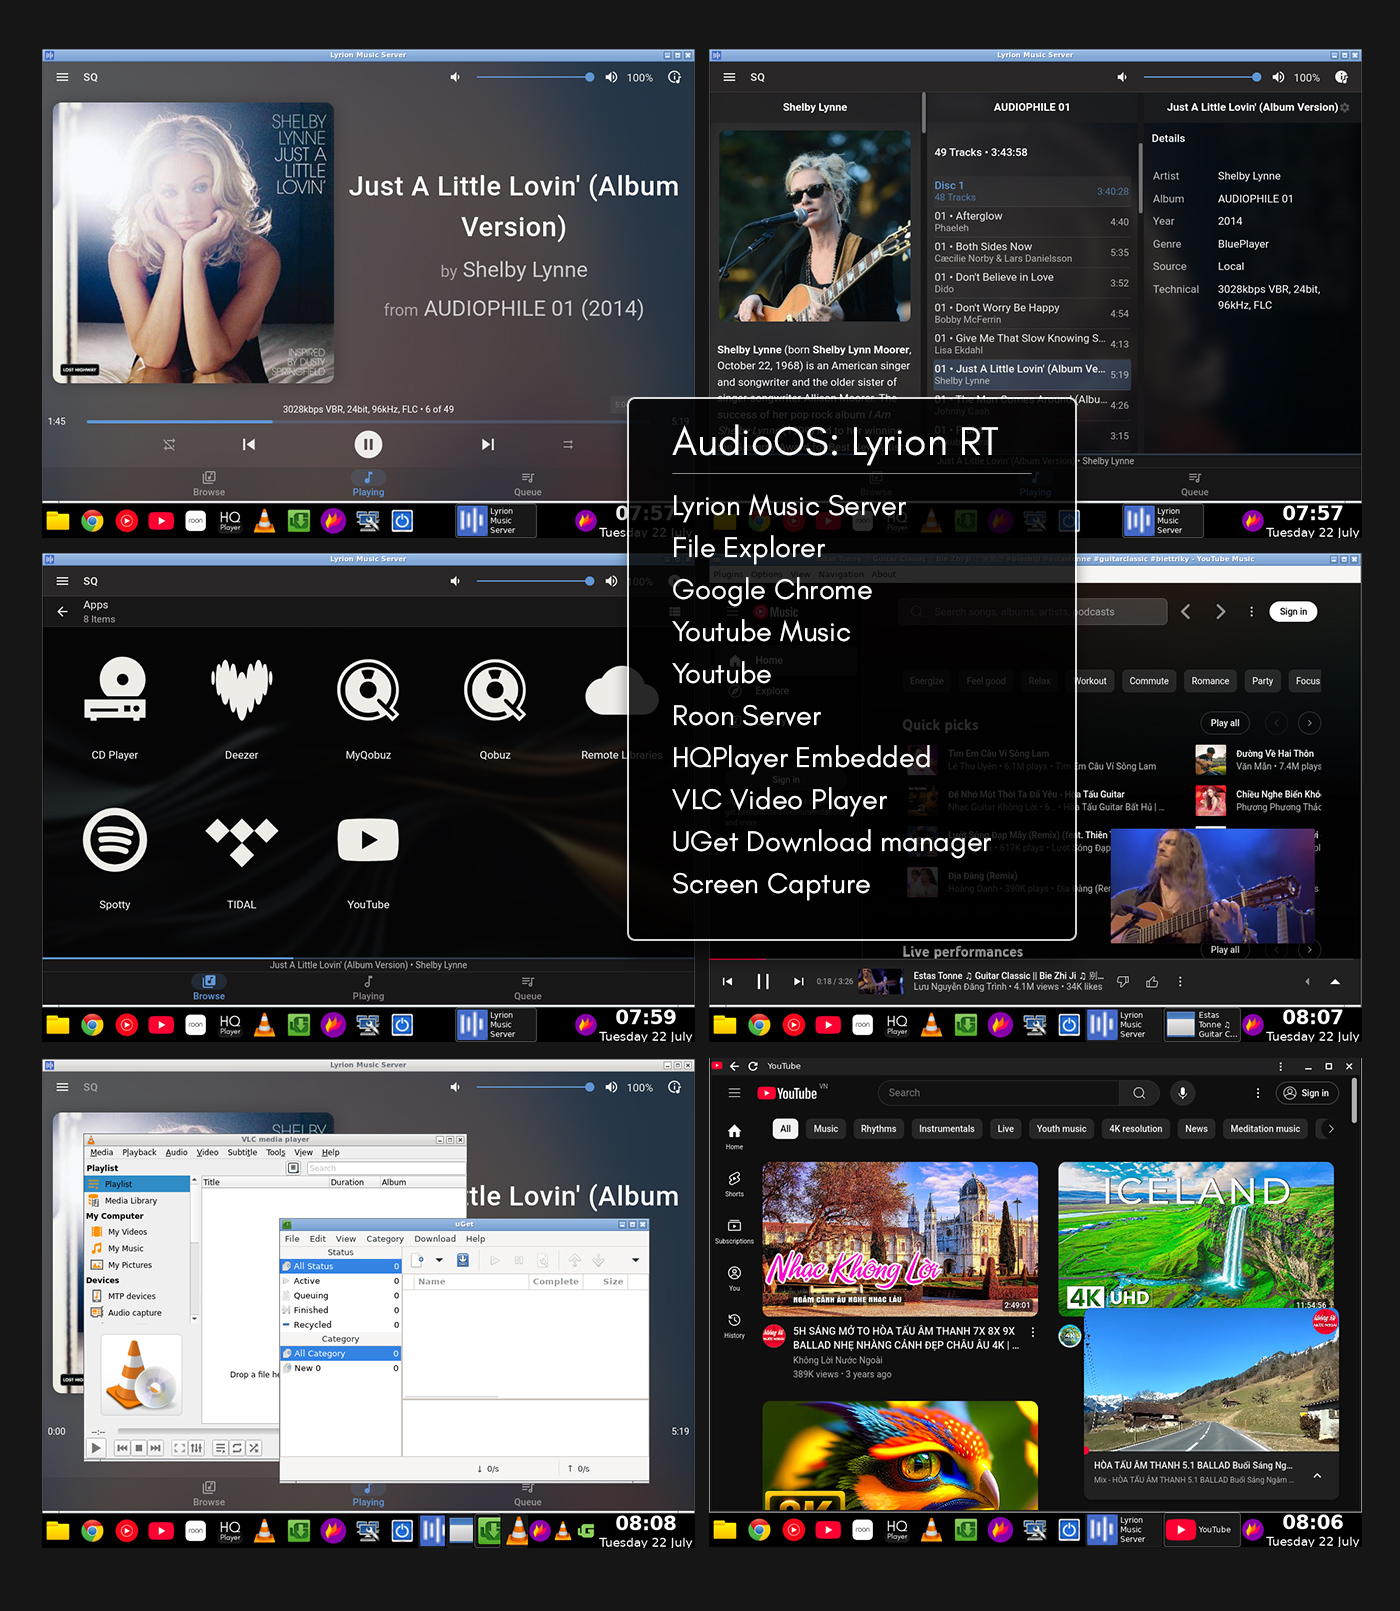Screen dimensions: 1400x1611
Task: Move download down in uGet toolbar
Action: 599,1260
